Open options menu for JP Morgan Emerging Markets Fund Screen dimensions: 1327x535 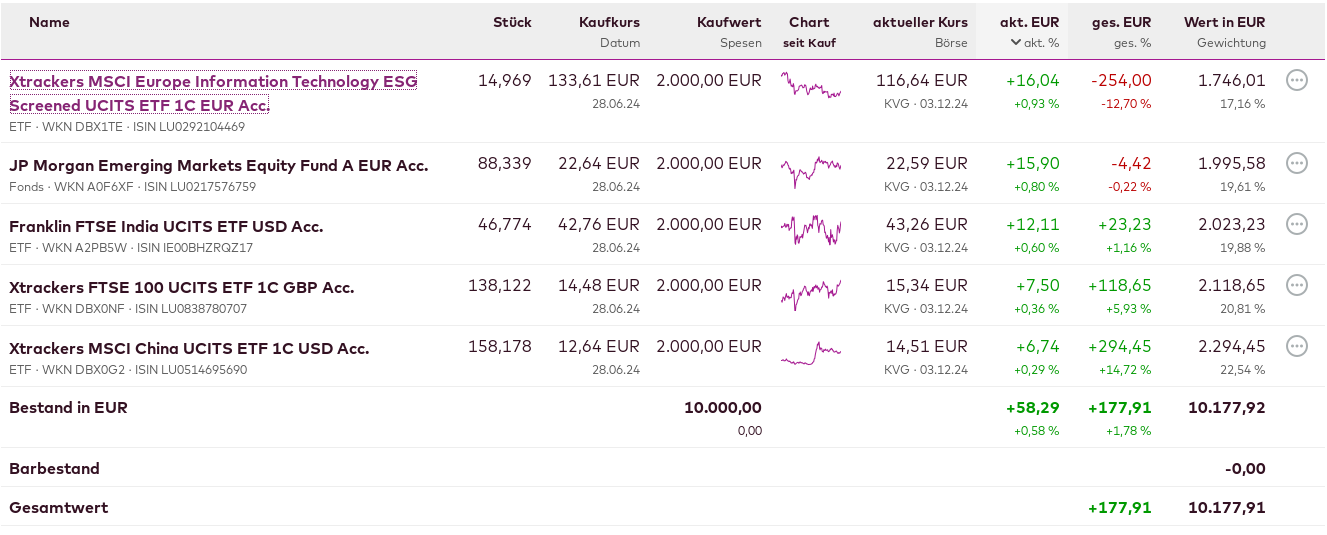click(1296, 163)
